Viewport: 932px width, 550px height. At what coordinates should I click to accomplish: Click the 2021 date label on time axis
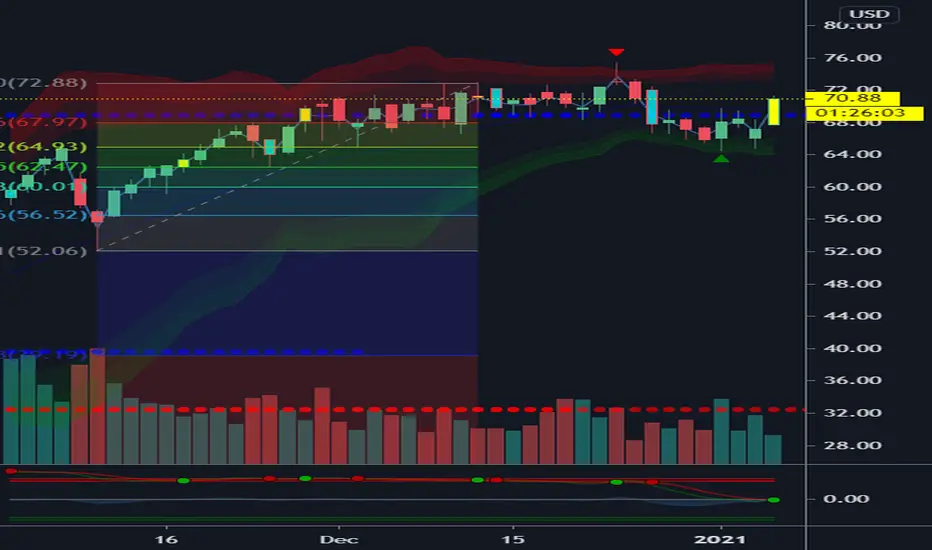coord(720,540)
